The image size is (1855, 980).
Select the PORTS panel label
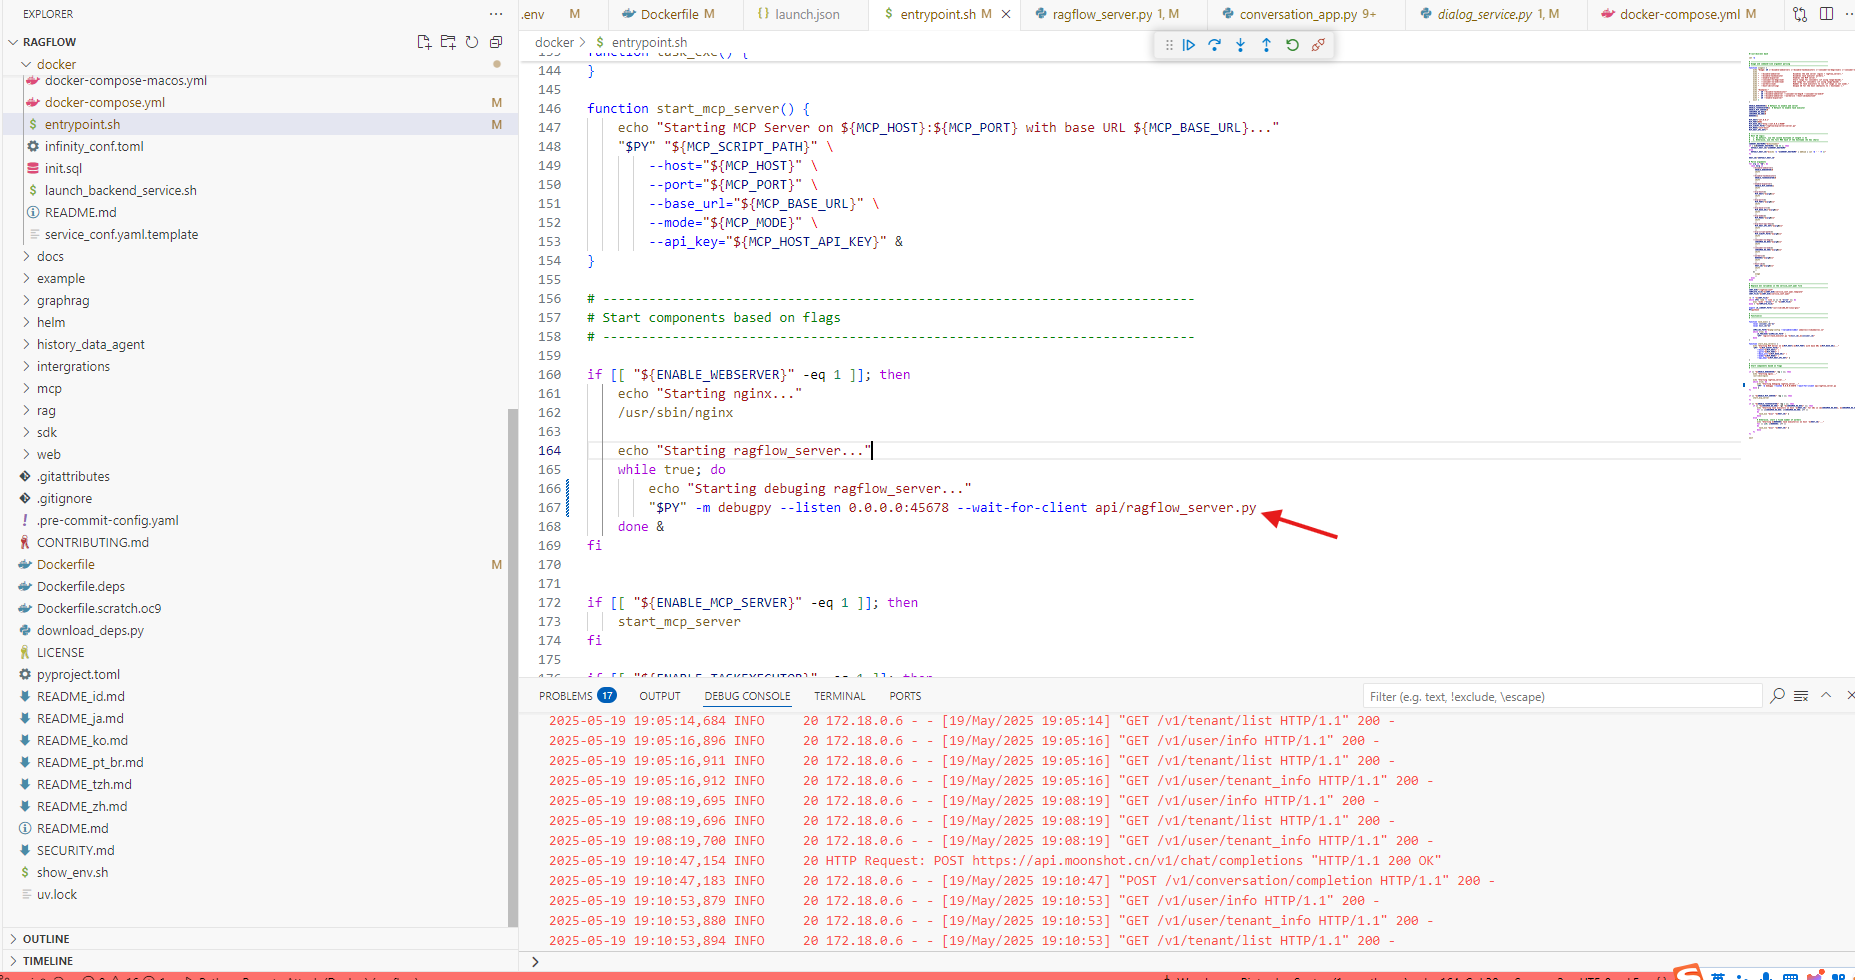pos(904,695)
